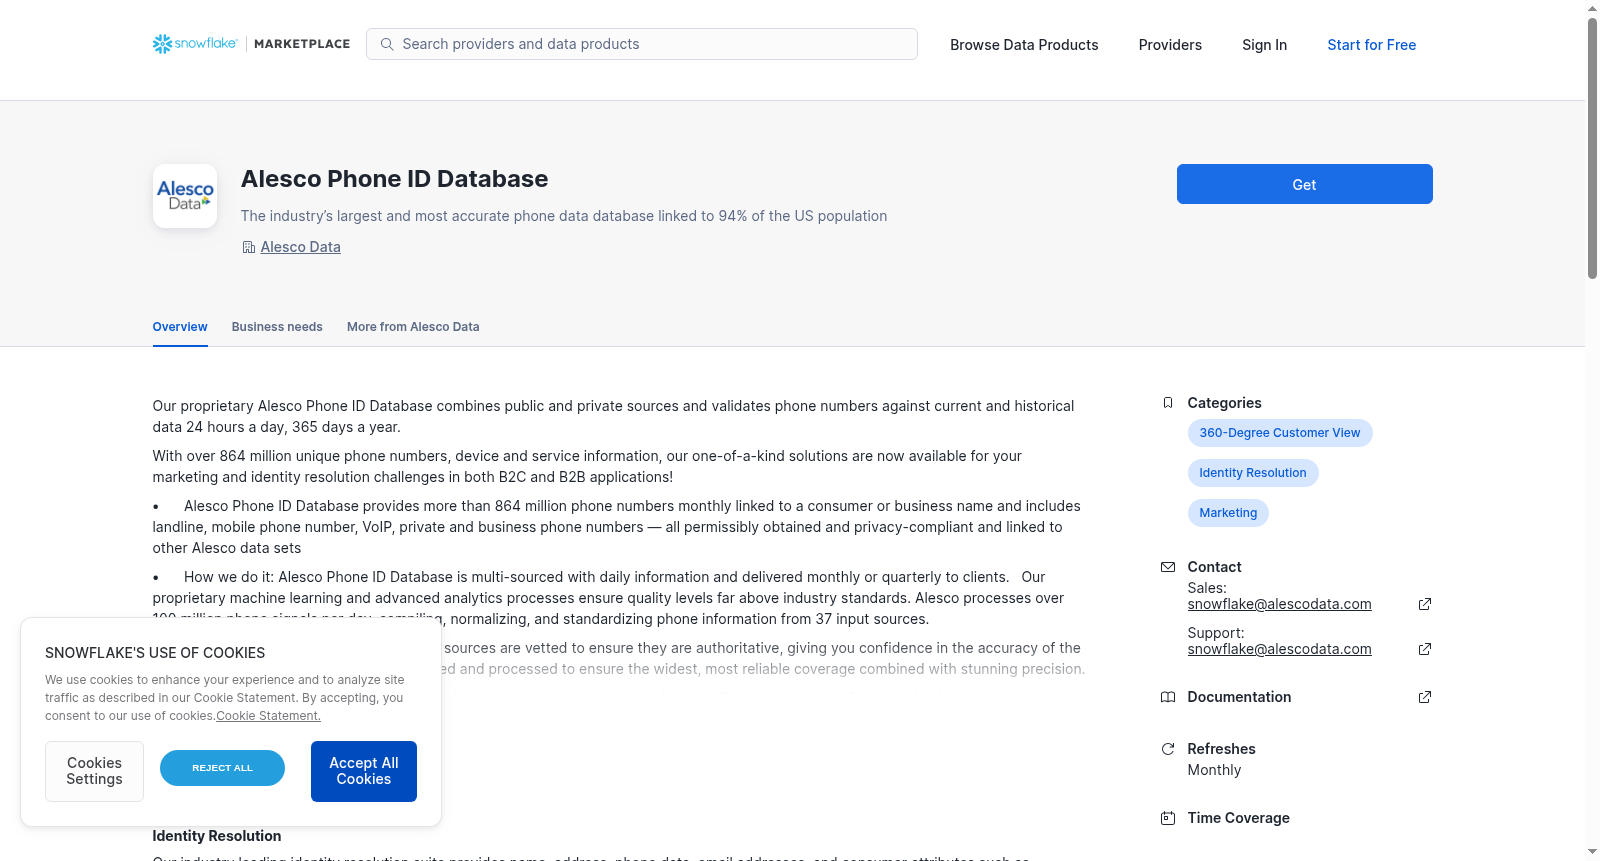Click REJECT ALL cookies
This screenshot has height=861, width=1600.
click(x=222, y=768)
